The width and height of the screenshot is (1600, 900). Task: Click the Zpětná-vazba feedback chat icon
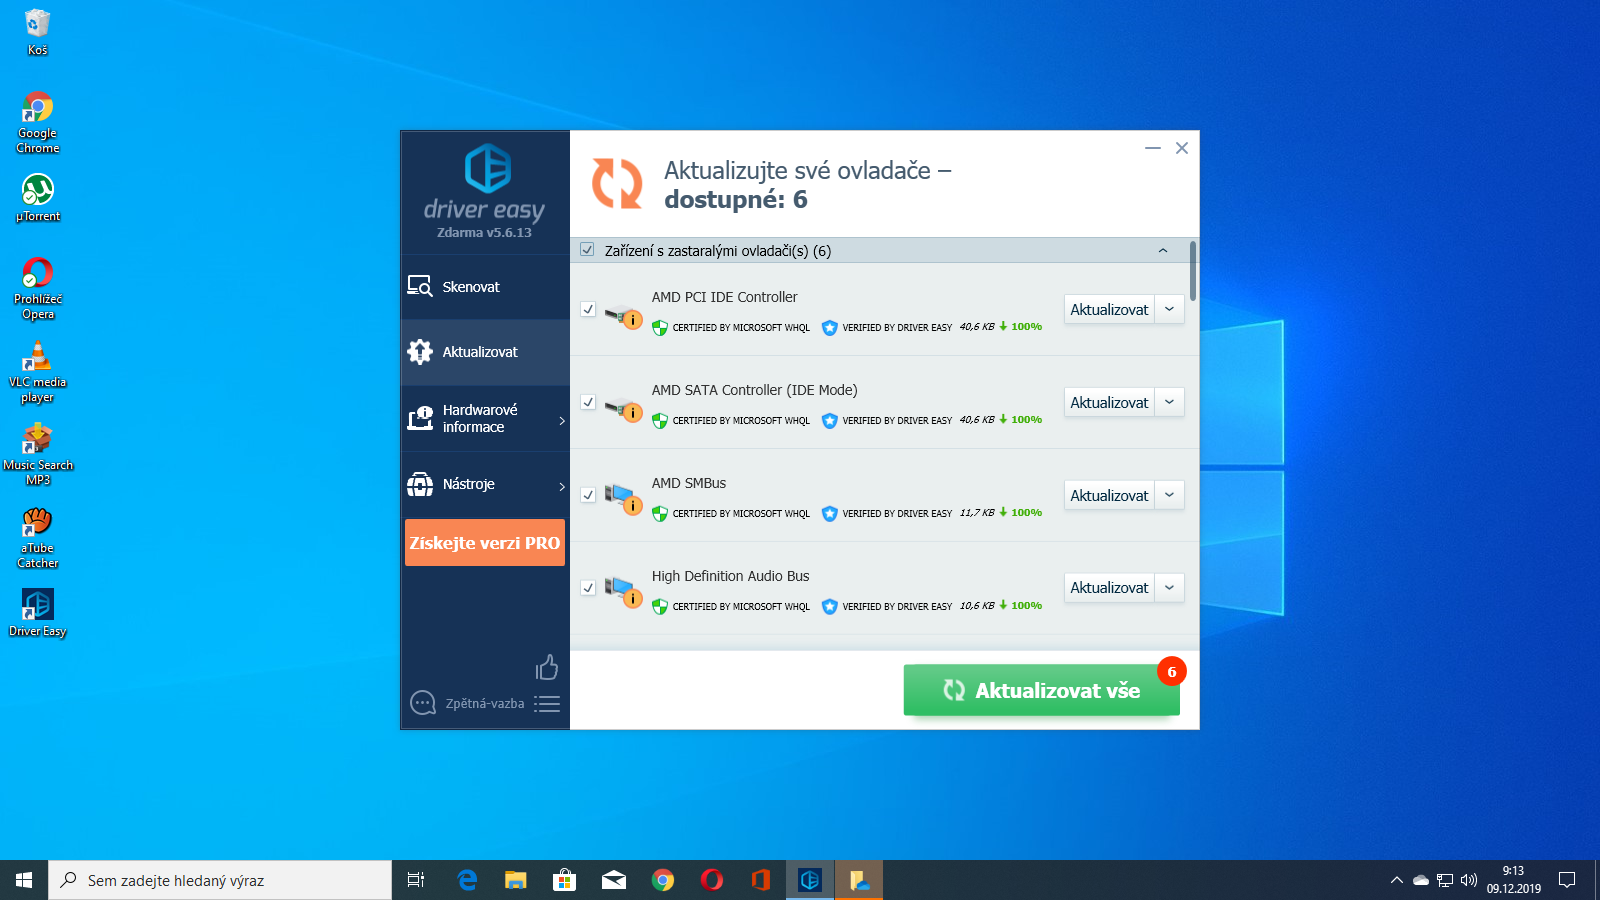pos(423,703)
